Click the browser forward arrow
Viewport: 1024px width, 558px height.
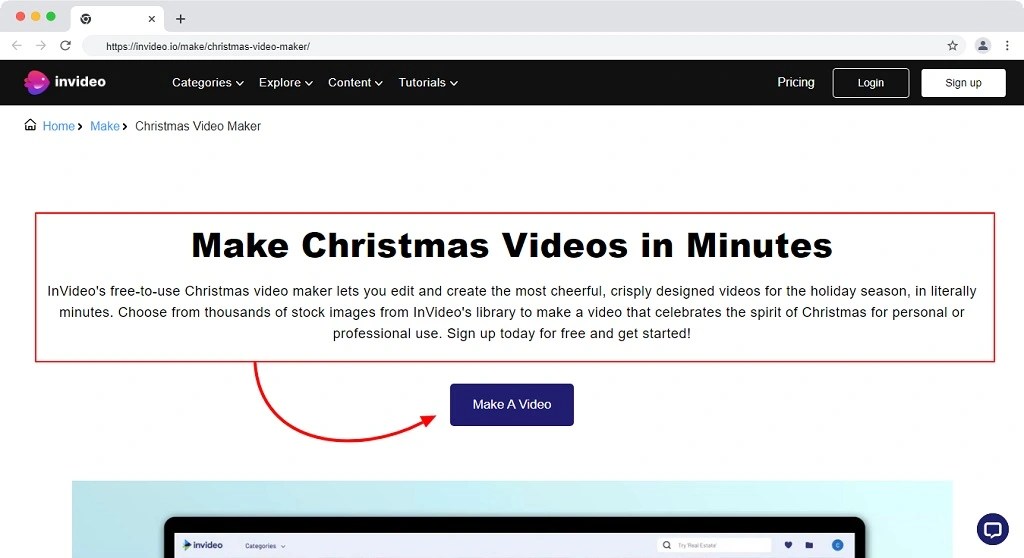[40, 46]
